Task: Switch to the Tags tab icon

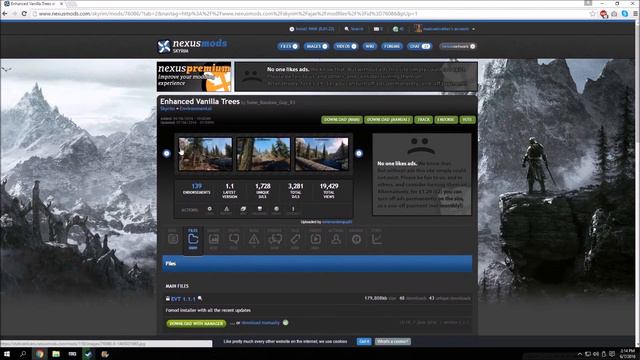Action: pyautogui.click(x=295, y=238)
